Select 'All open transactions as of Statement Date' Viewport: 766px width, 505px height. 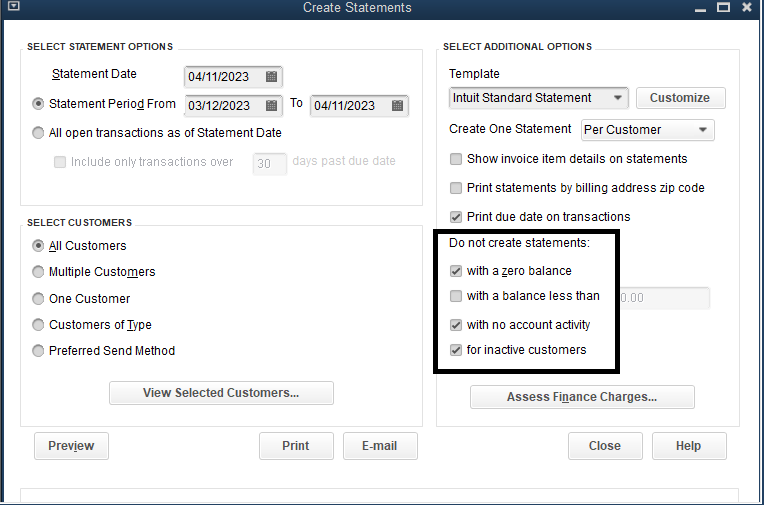[39, 132]
